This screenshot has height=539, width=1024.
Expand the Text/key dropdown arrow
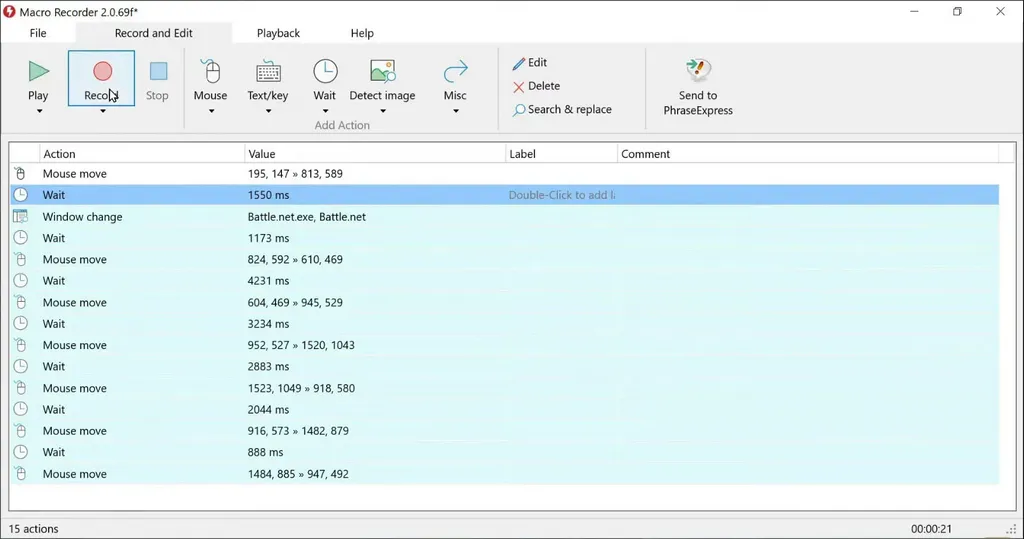(268, 111)
